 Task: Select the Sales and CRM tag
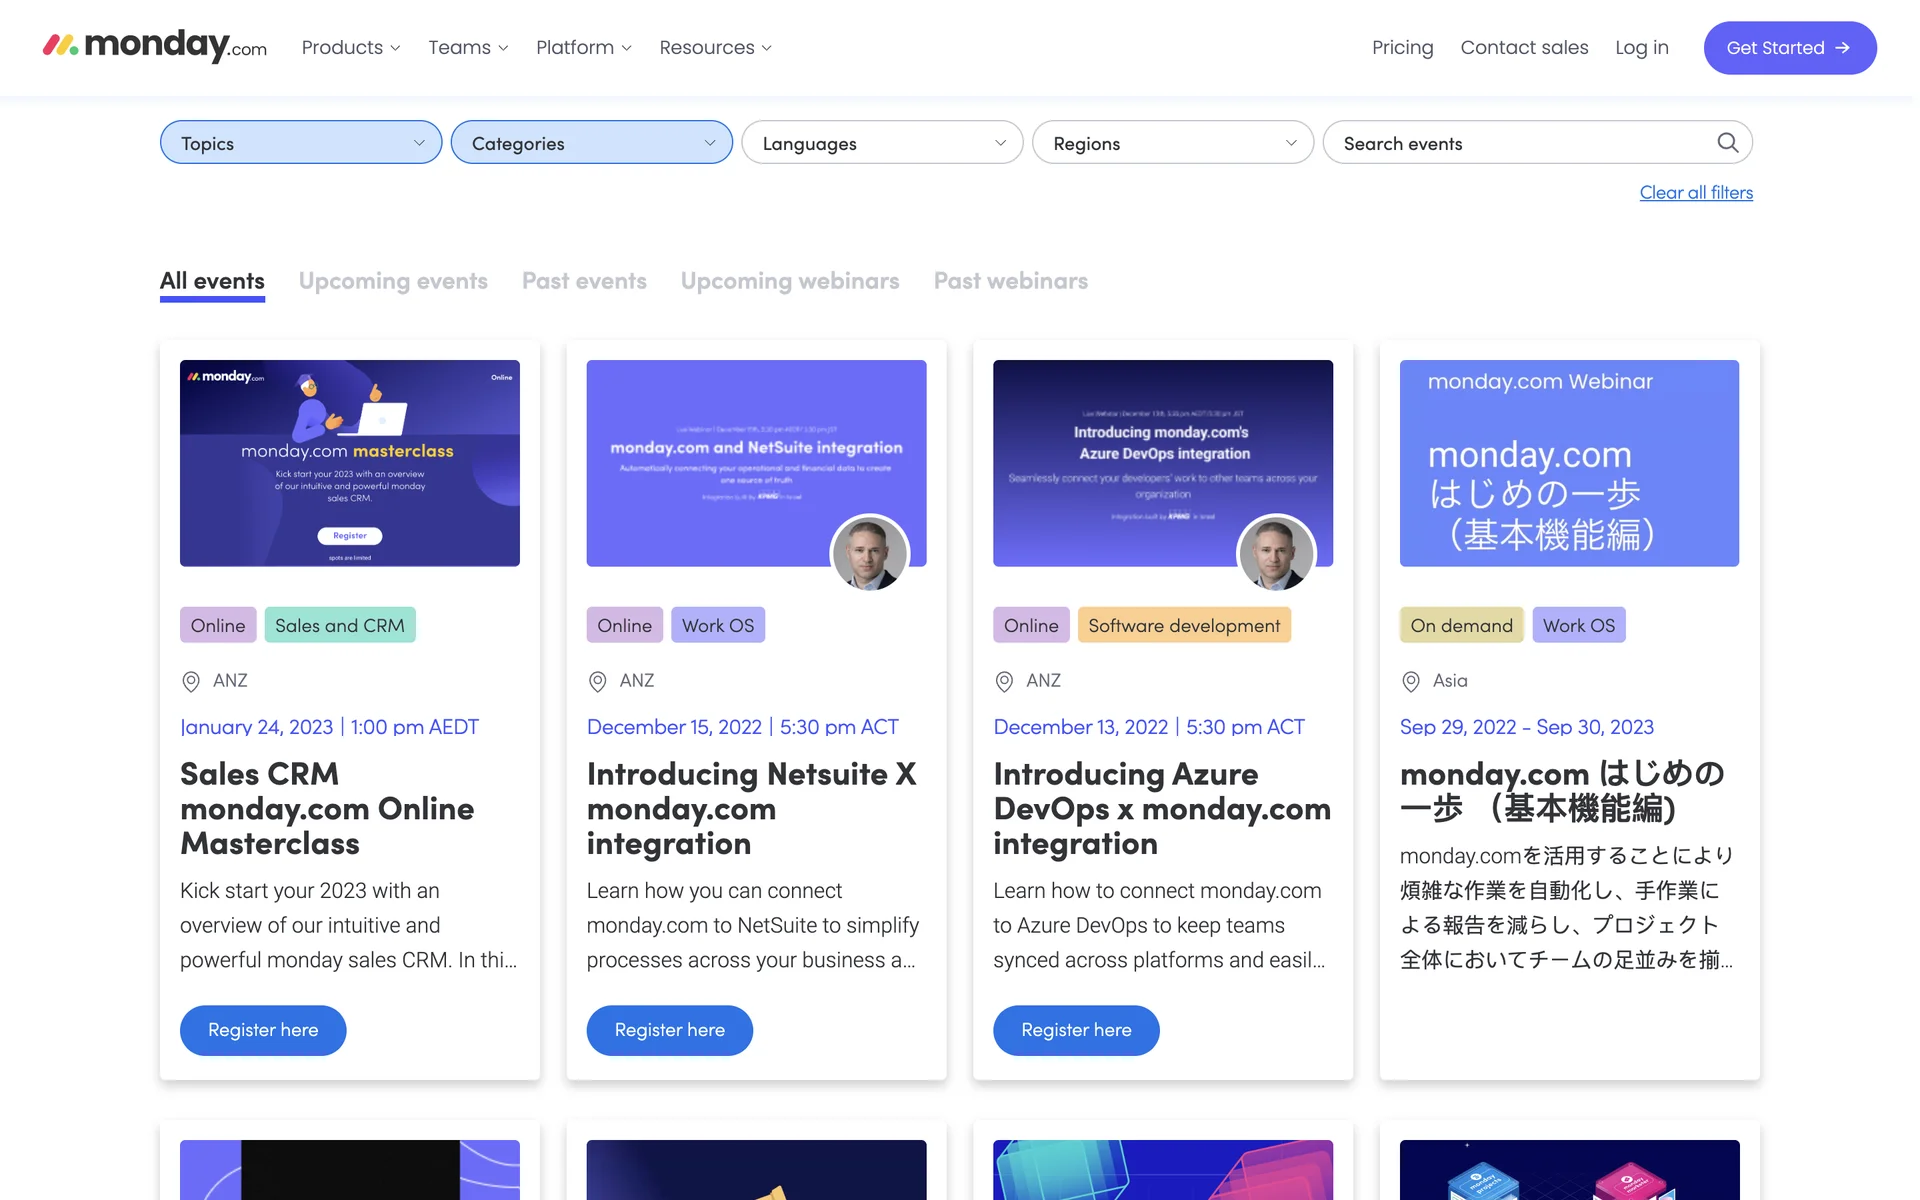(339, 625)
